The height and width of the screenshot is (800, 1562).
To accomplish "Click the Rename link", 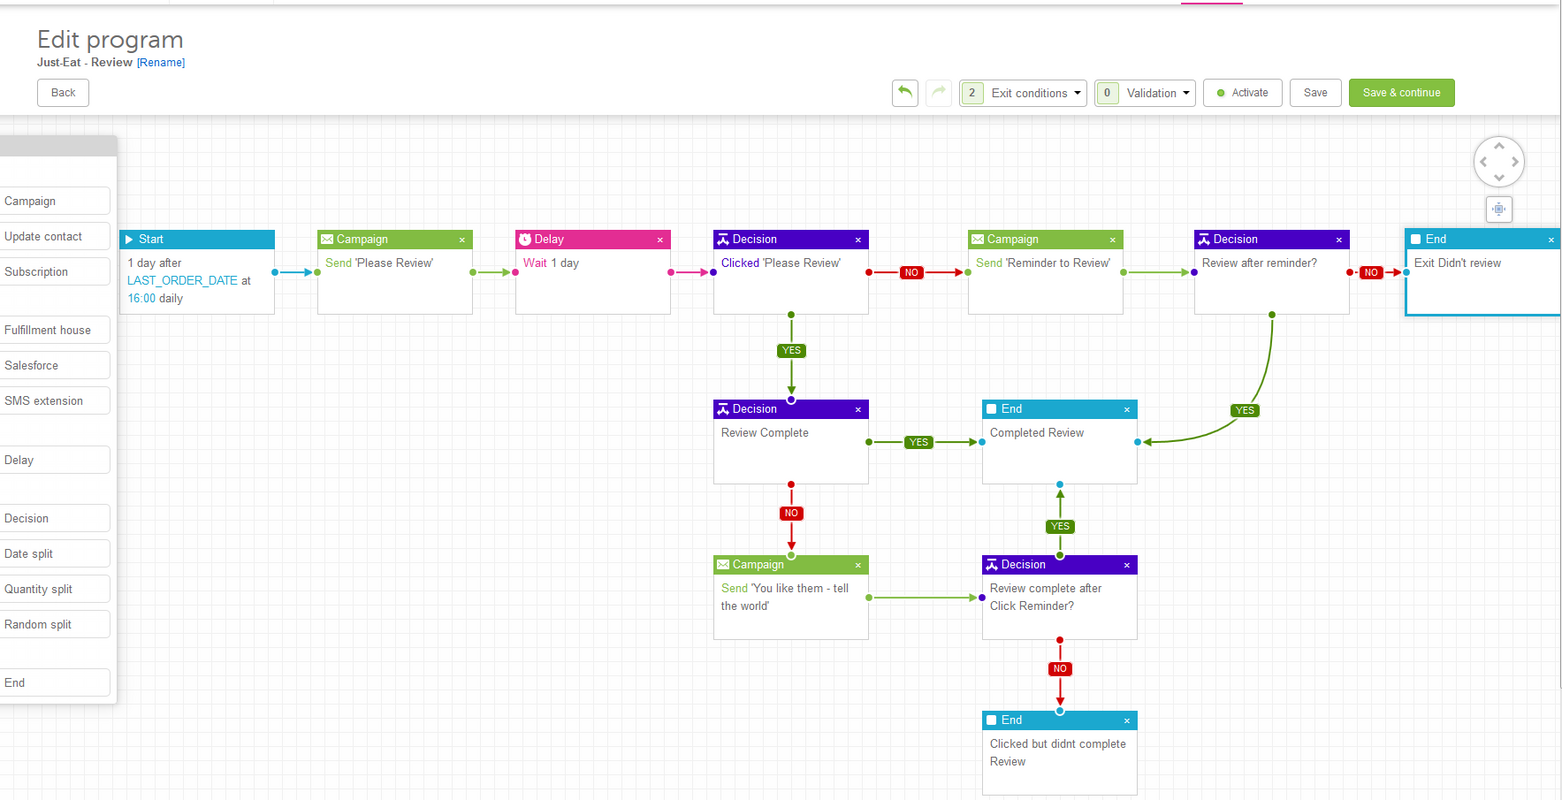I will point(160,62).
